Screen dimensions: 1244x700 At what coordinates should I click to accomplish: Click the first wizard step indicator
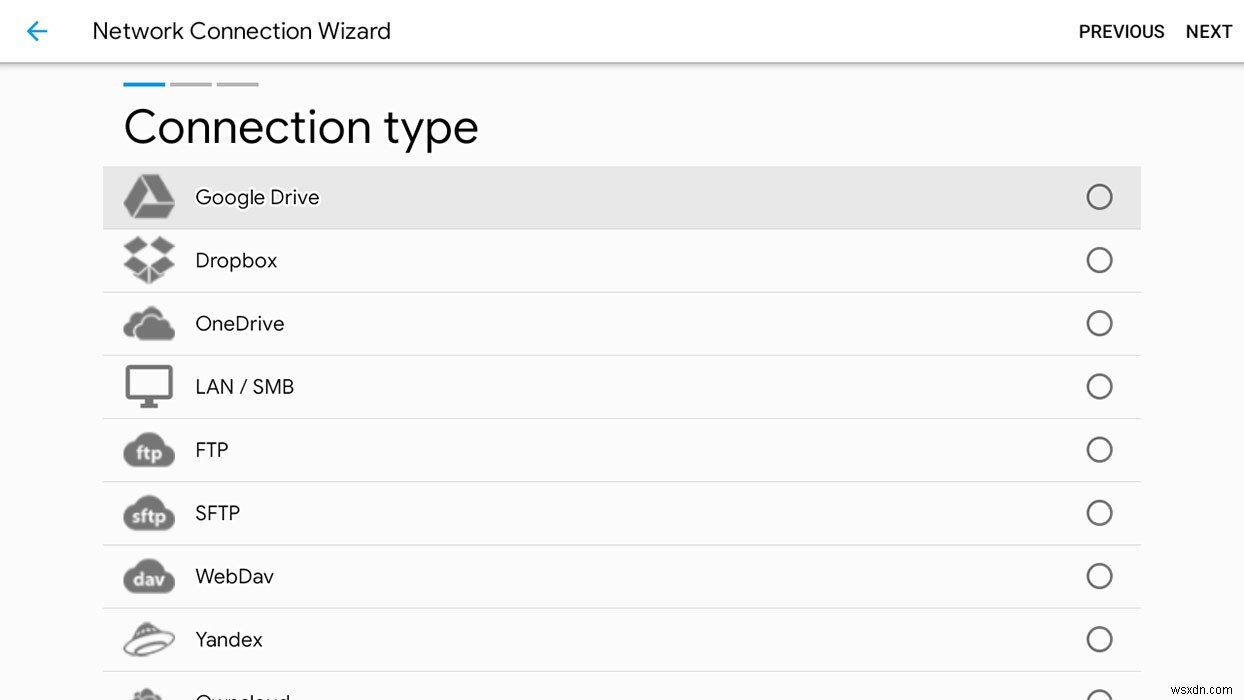click(144, 84)
